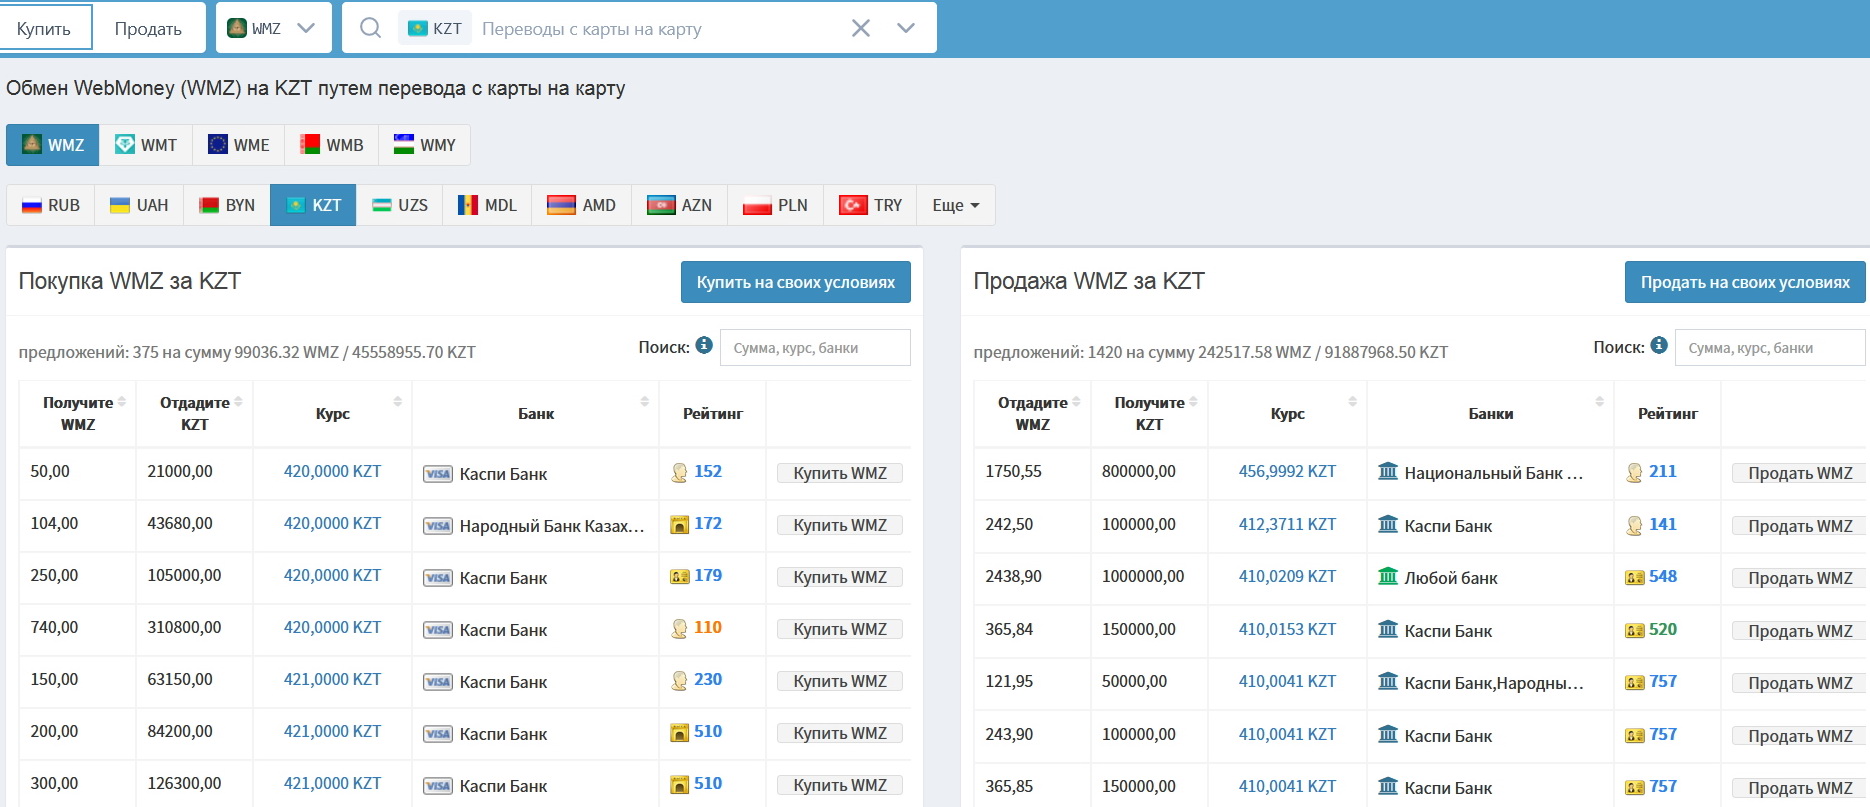Open rating 110 seller link
Viewport: 1870px width, 807px height.
click(x=708, y=627)
